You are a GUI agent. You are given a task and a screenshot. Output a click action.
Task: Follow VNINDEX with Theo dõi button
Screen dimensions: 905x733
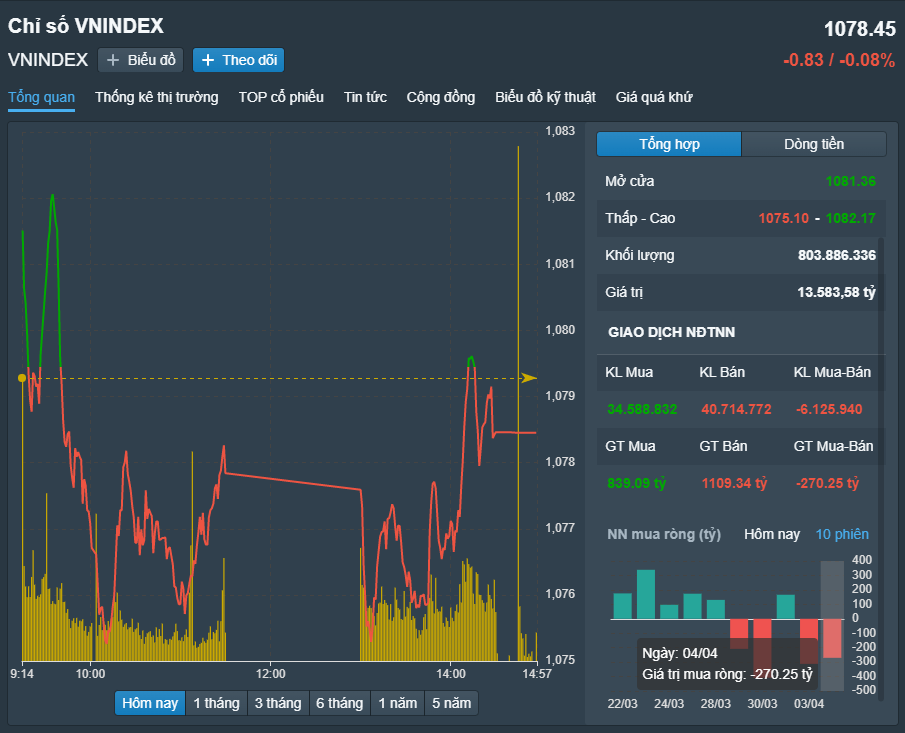click(238, 60)
